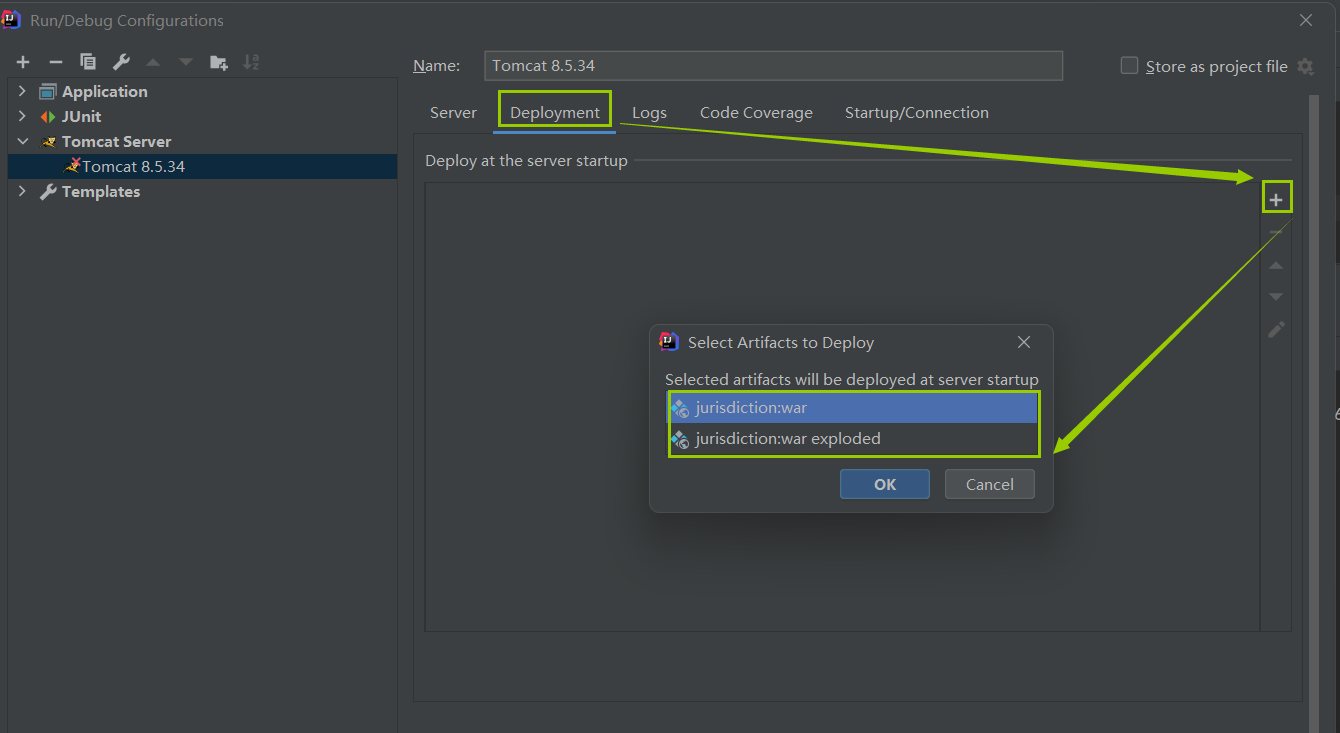Screen dimensions: 1340x733
Task: Move deployment item down arrow
Action: coord(1276,297)
